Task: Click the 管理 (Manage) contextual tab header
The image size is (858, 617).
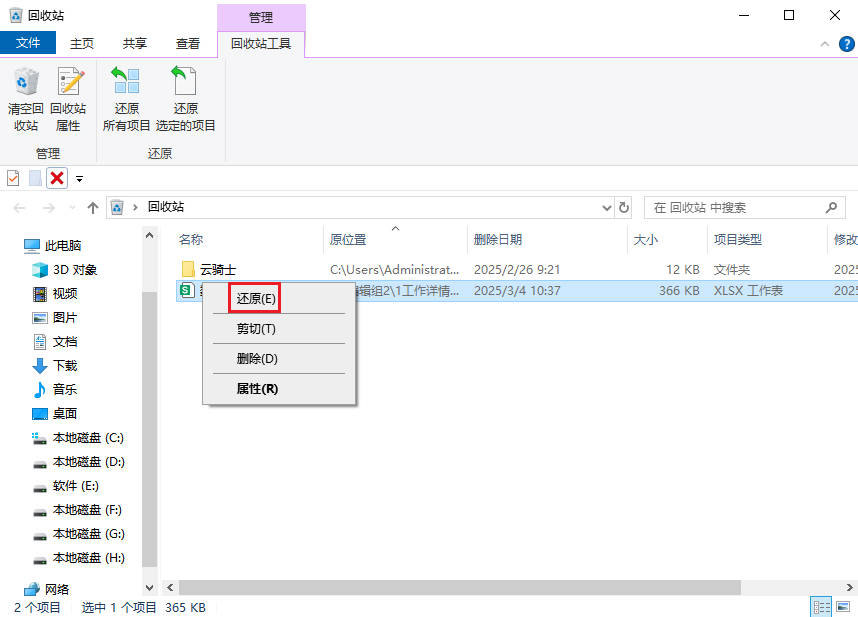Action: [261, 18]
